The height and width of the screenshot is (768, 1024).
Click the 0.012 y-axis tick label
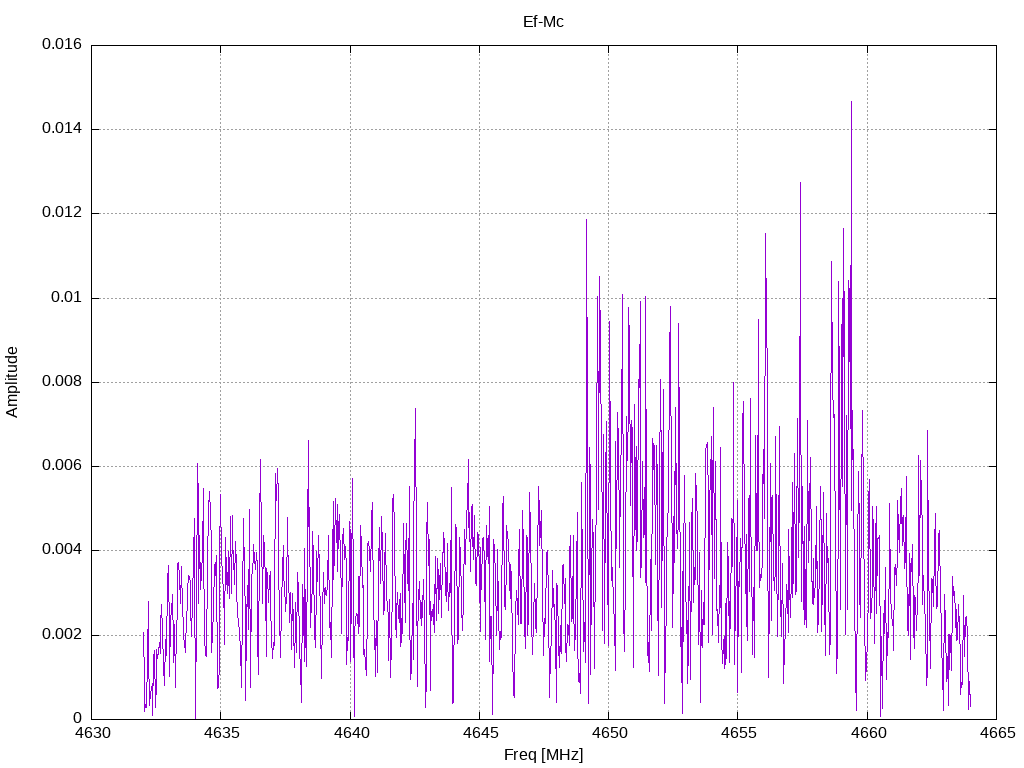tap(62, 213)
